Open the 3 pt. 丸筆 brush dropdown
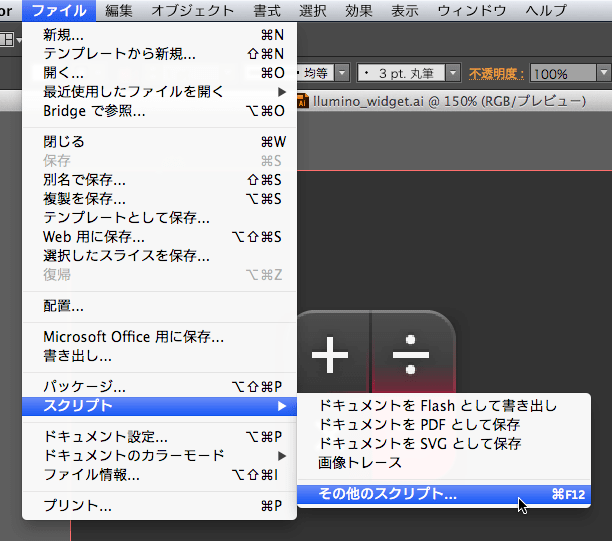The height and width of the screenshot is (541, 612). 453,73
